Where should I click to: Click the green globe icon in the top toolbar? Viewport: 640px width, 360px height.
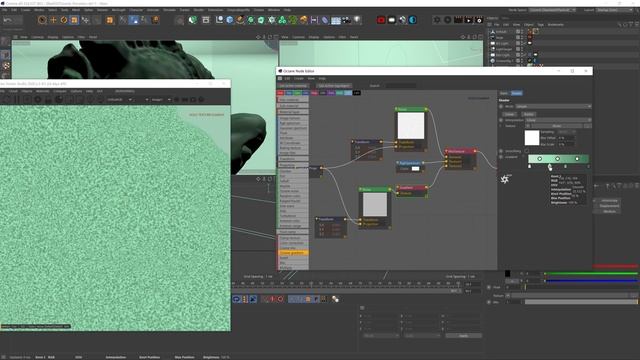[193, 20]
